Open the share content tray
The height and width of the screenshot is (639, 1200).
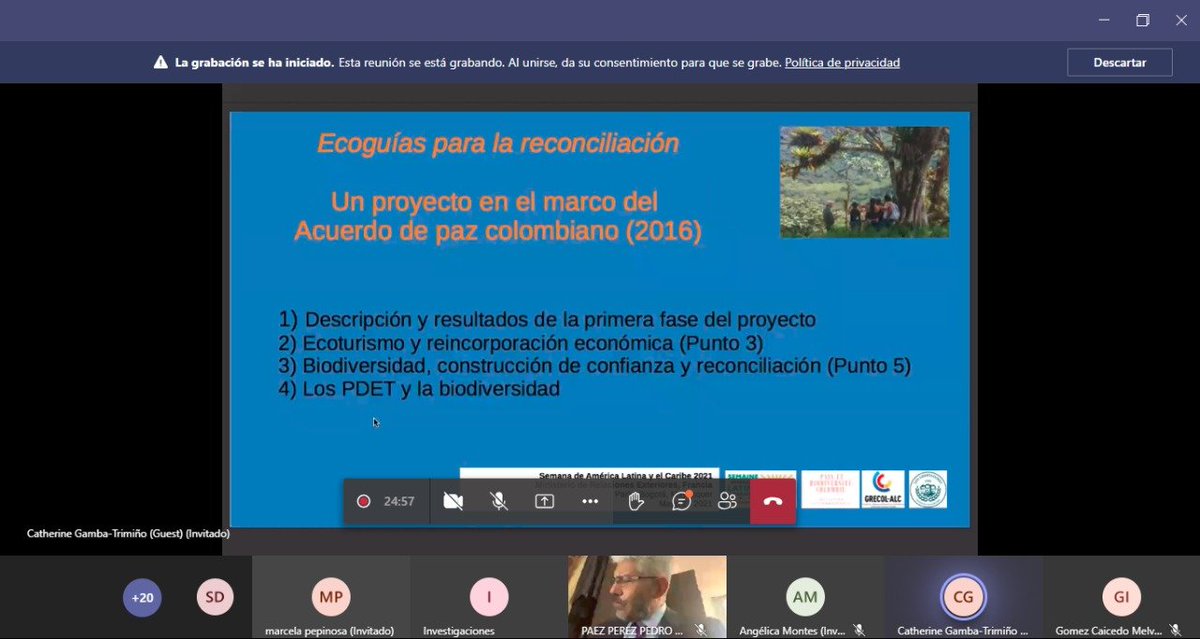point(544,501)
